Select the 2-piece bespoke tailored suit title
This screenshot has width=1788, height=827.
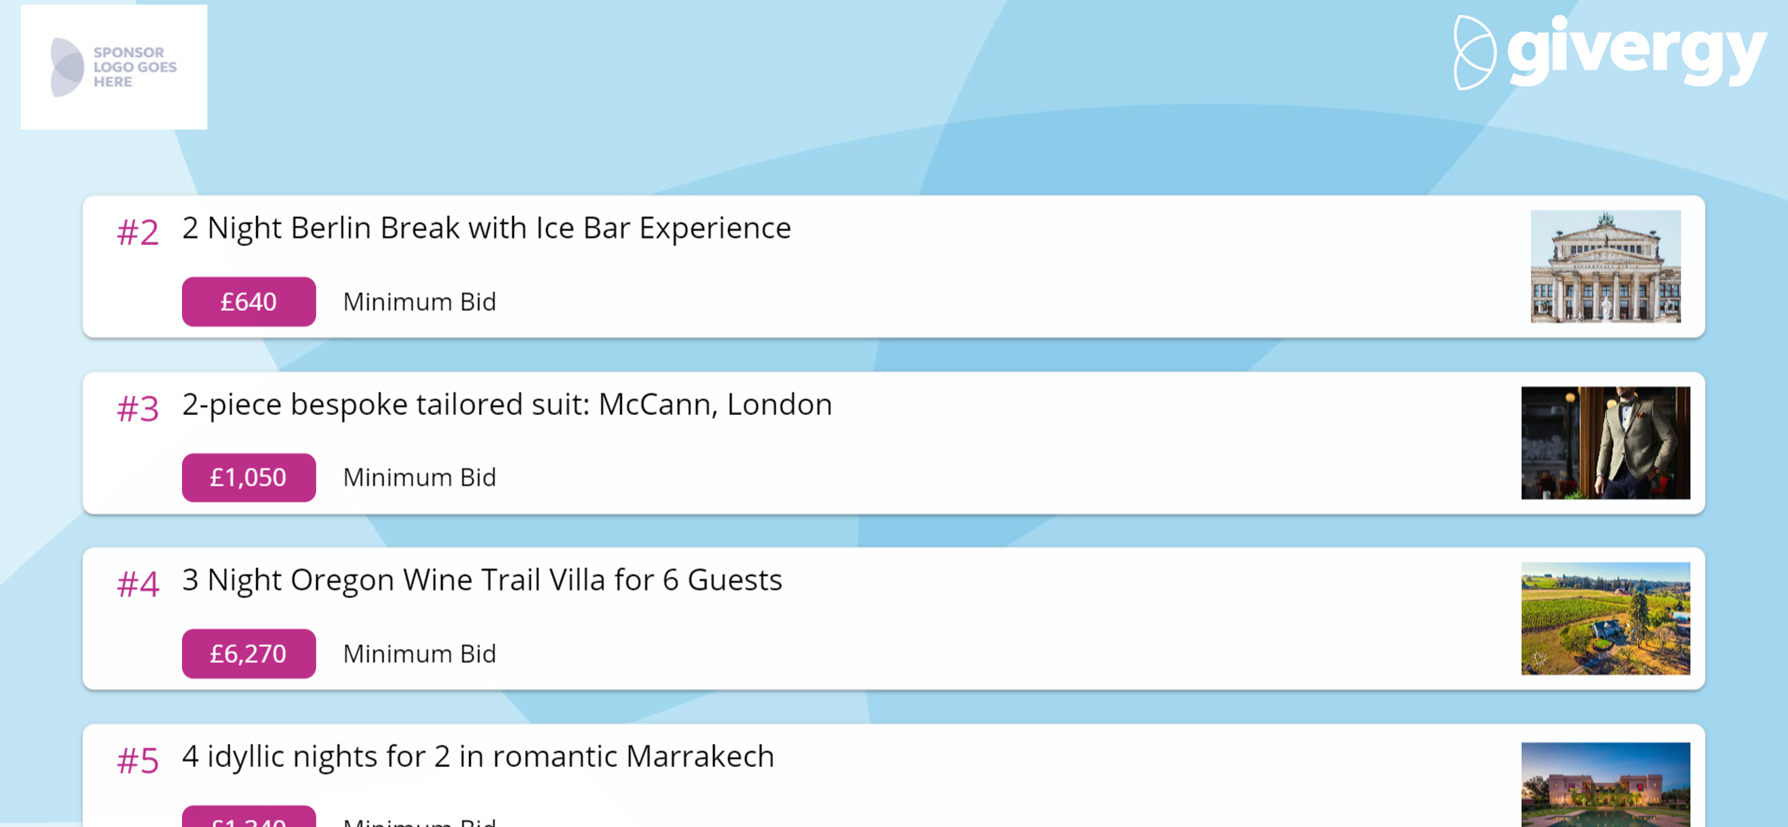pos(506,404)
